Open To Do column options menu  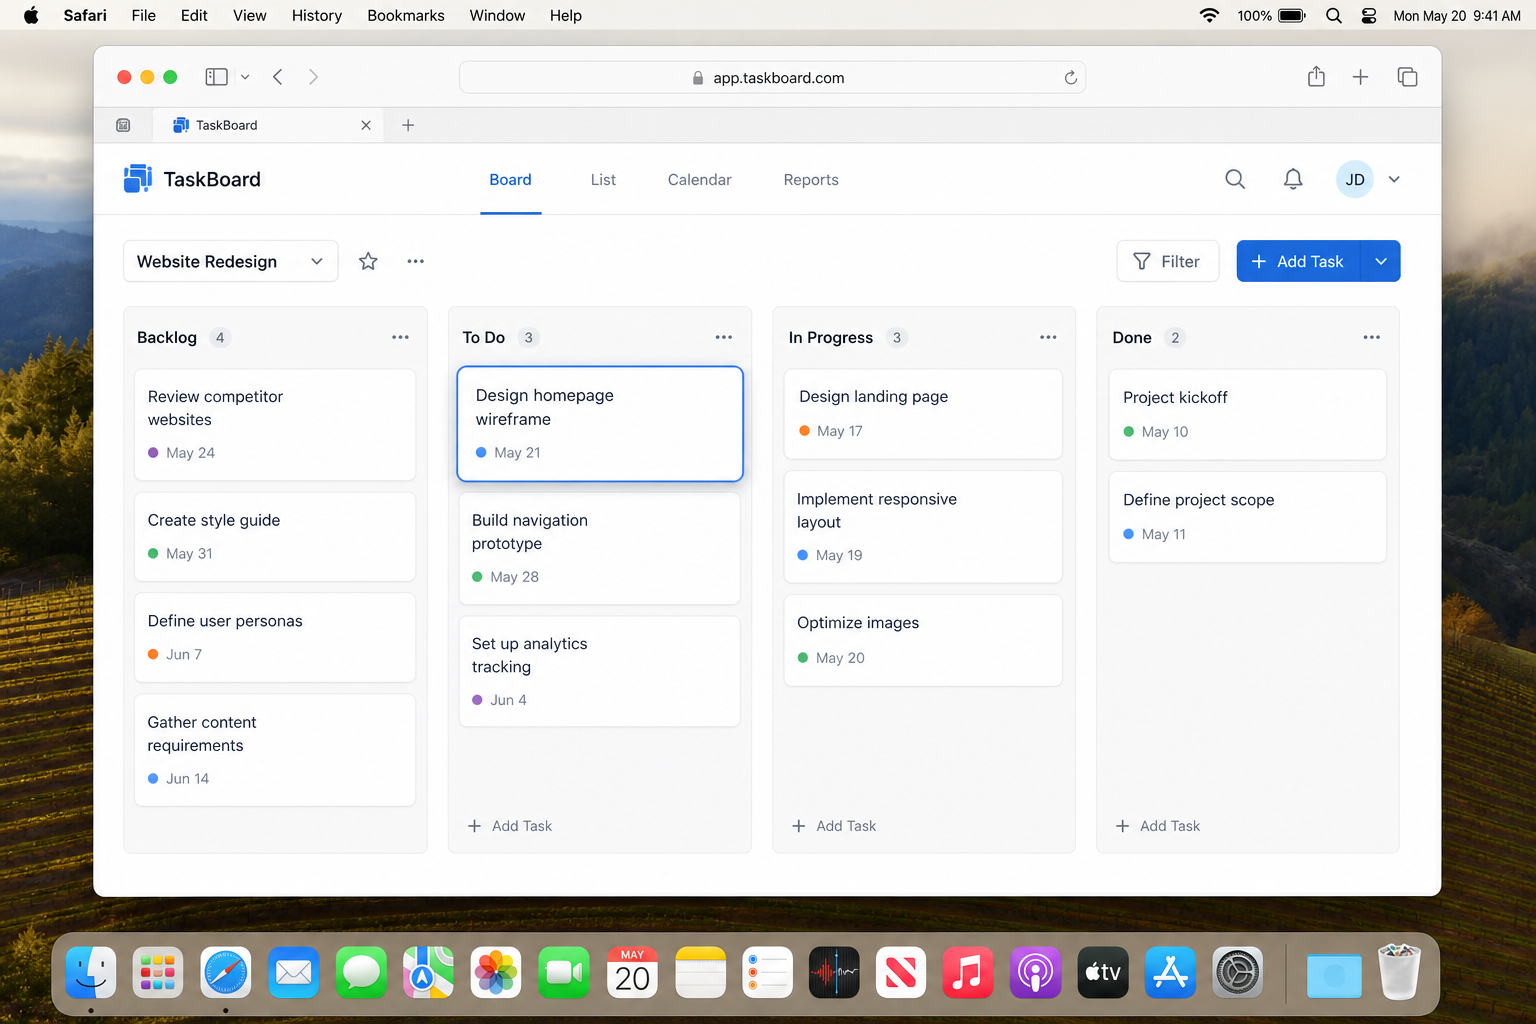click(x=724, y=337)
